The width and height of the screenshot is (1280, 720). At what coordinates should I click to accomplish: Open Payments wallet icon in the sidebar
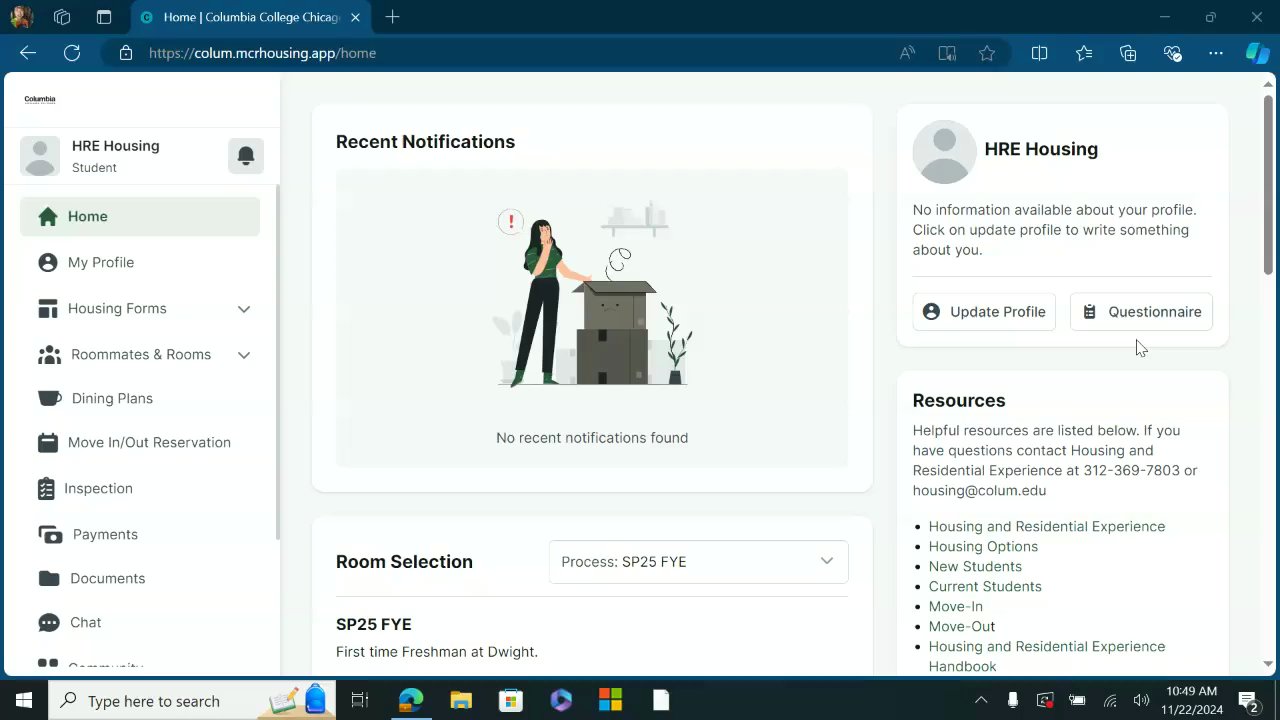click(x=50, y=534)
